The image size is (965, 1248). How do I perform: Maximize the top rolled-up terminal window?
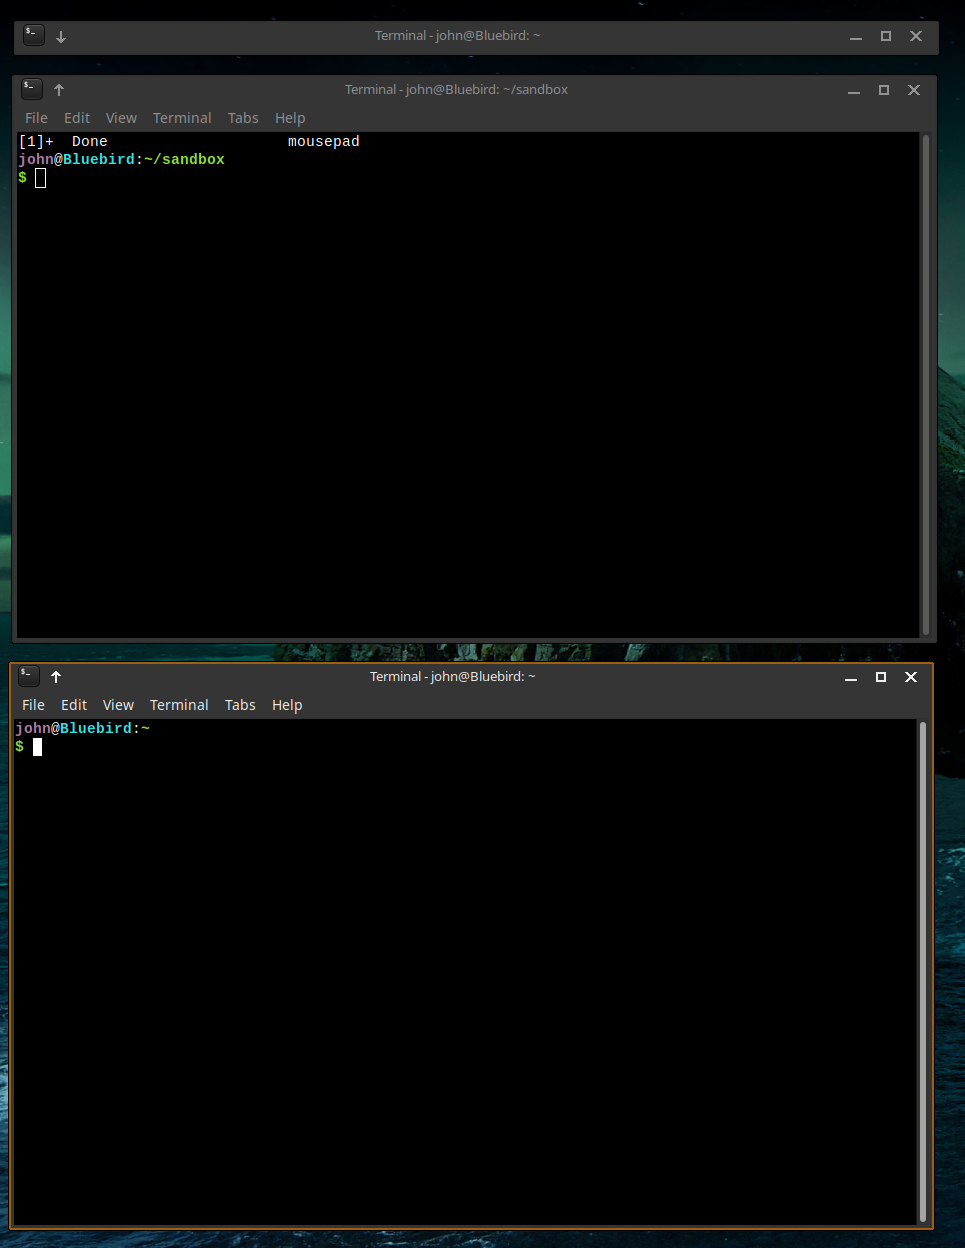click(x=886, y=36)
